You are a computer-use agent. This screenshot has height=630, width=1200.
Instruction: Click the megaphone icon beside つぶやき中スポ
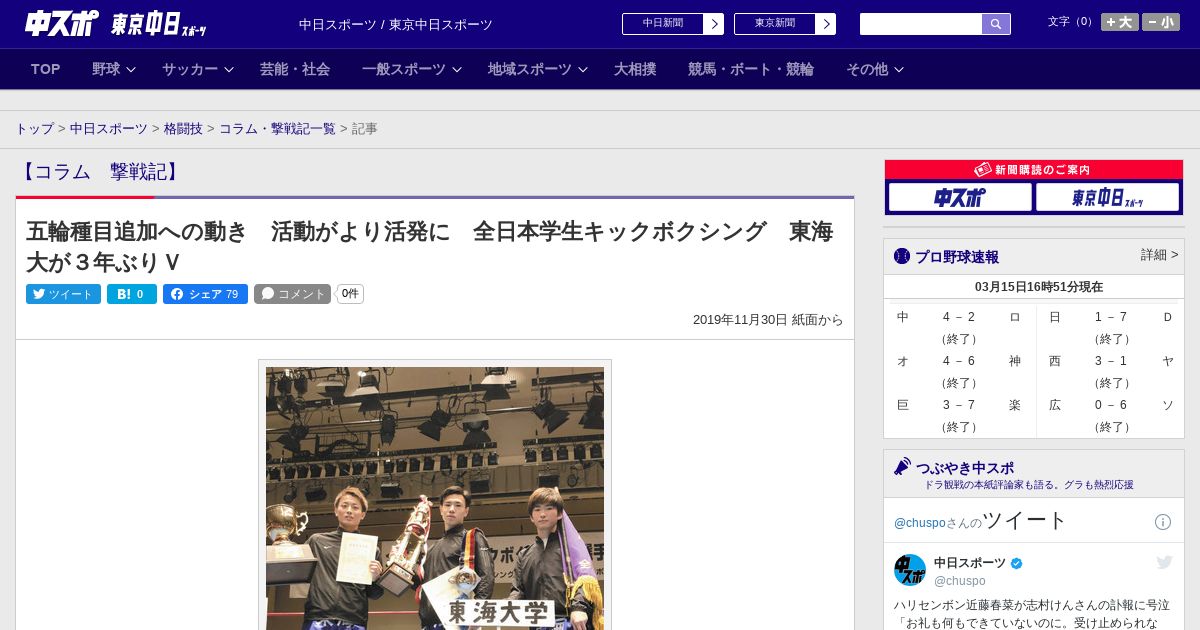point(902,467)
